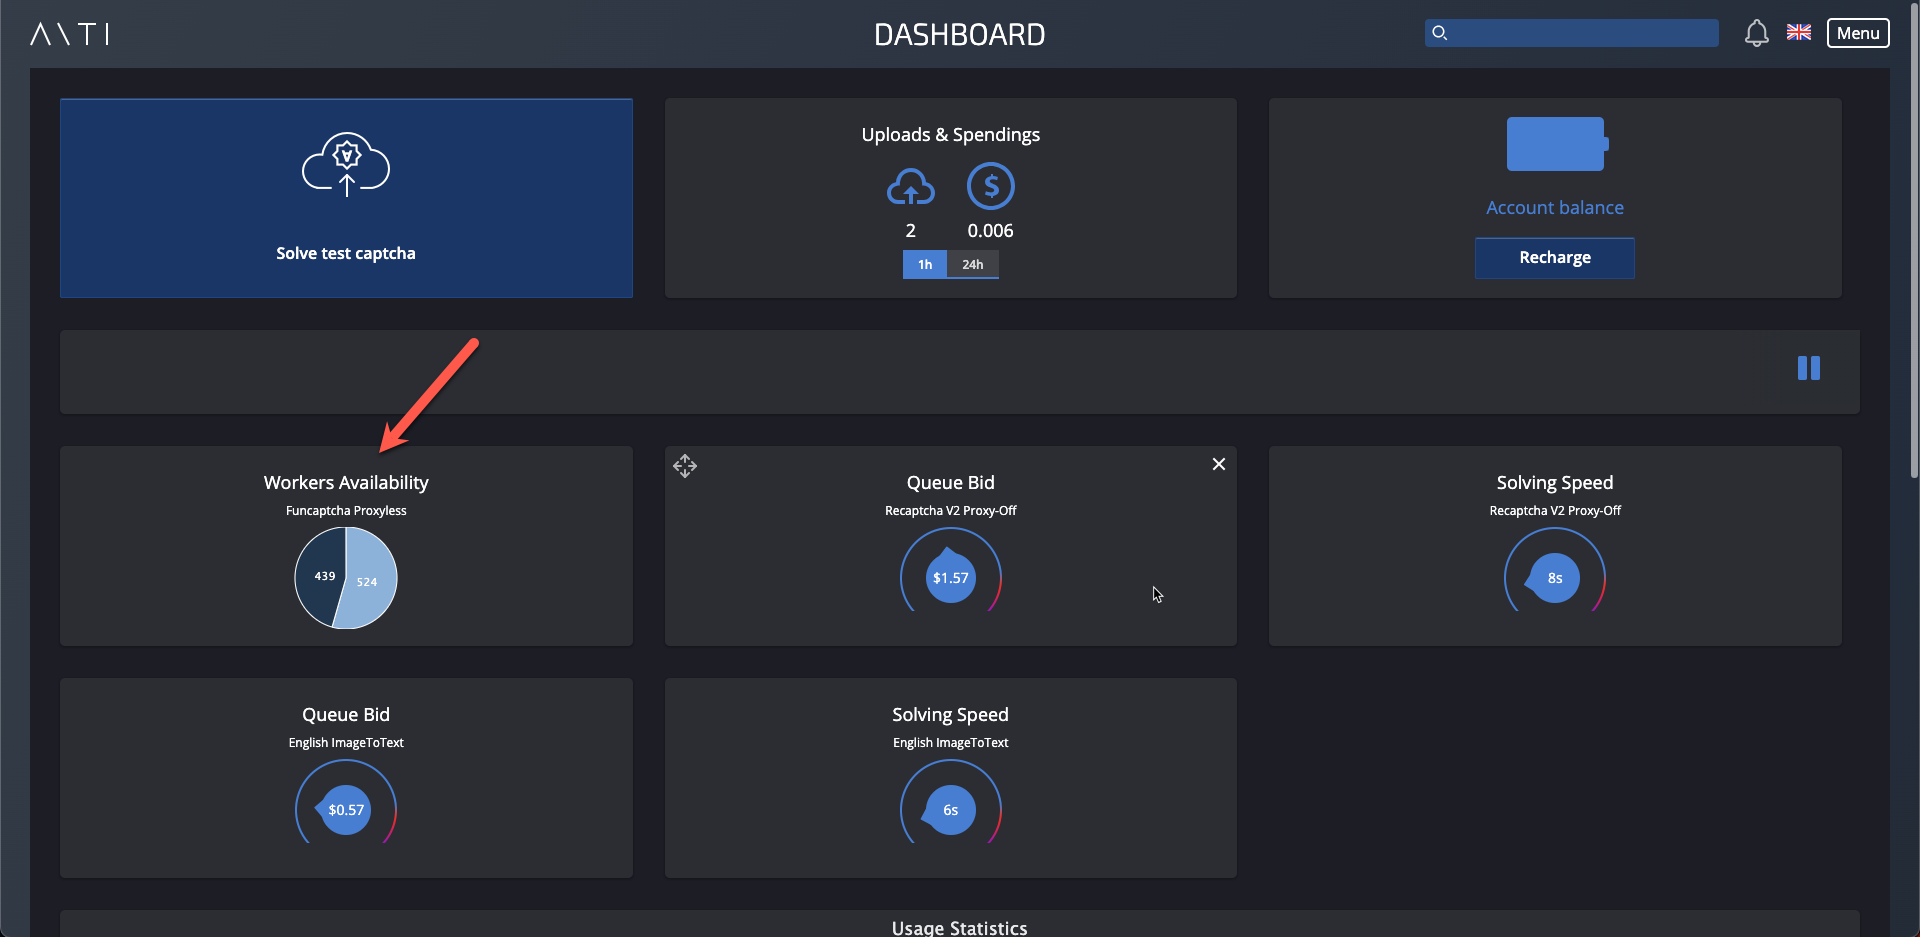Viewport: 1920px width, 937px height.
Task: Select the battery icon above Account balance
Action: pyautogui.click(x=1555, y=144)
